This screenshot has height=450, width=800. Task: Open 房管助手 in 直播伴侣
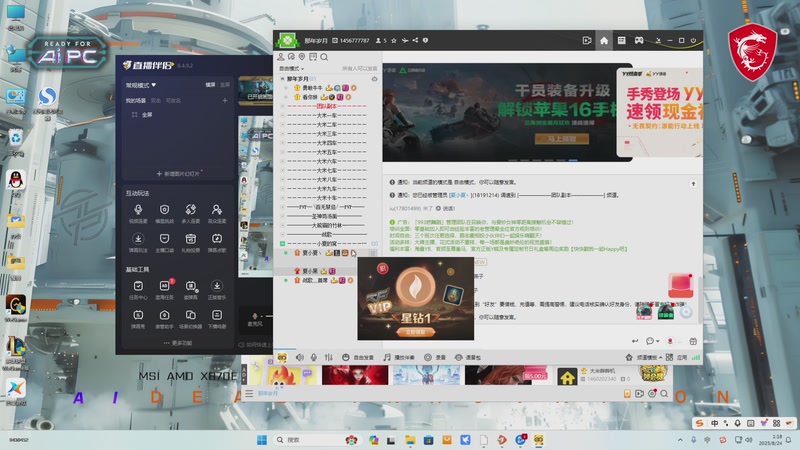click(164, 319)
